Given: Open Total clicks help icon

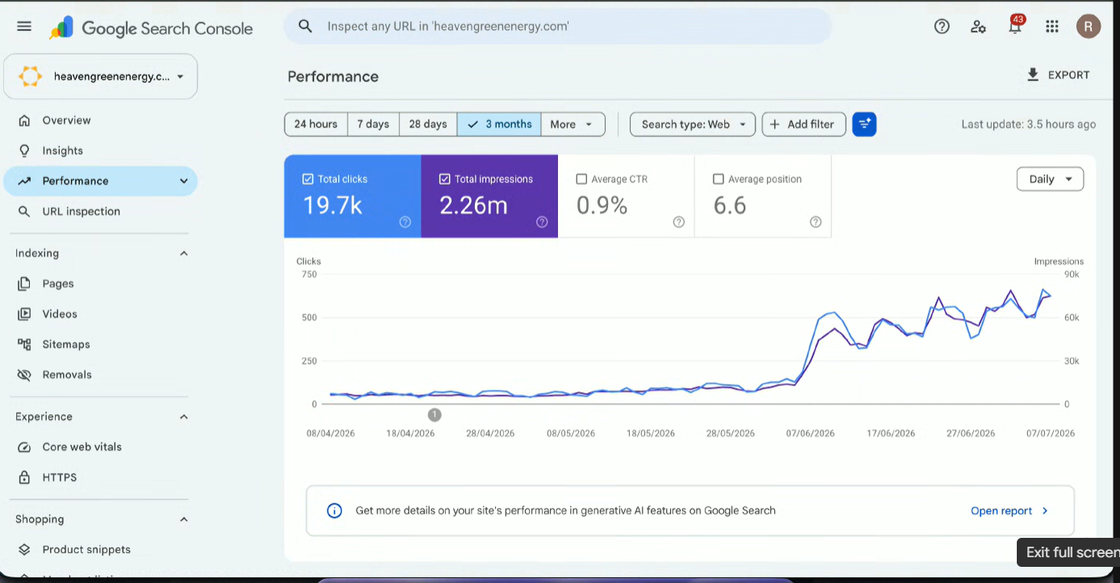Looking at the screenshot, I should pyautogui.click(x=405, y=222).
